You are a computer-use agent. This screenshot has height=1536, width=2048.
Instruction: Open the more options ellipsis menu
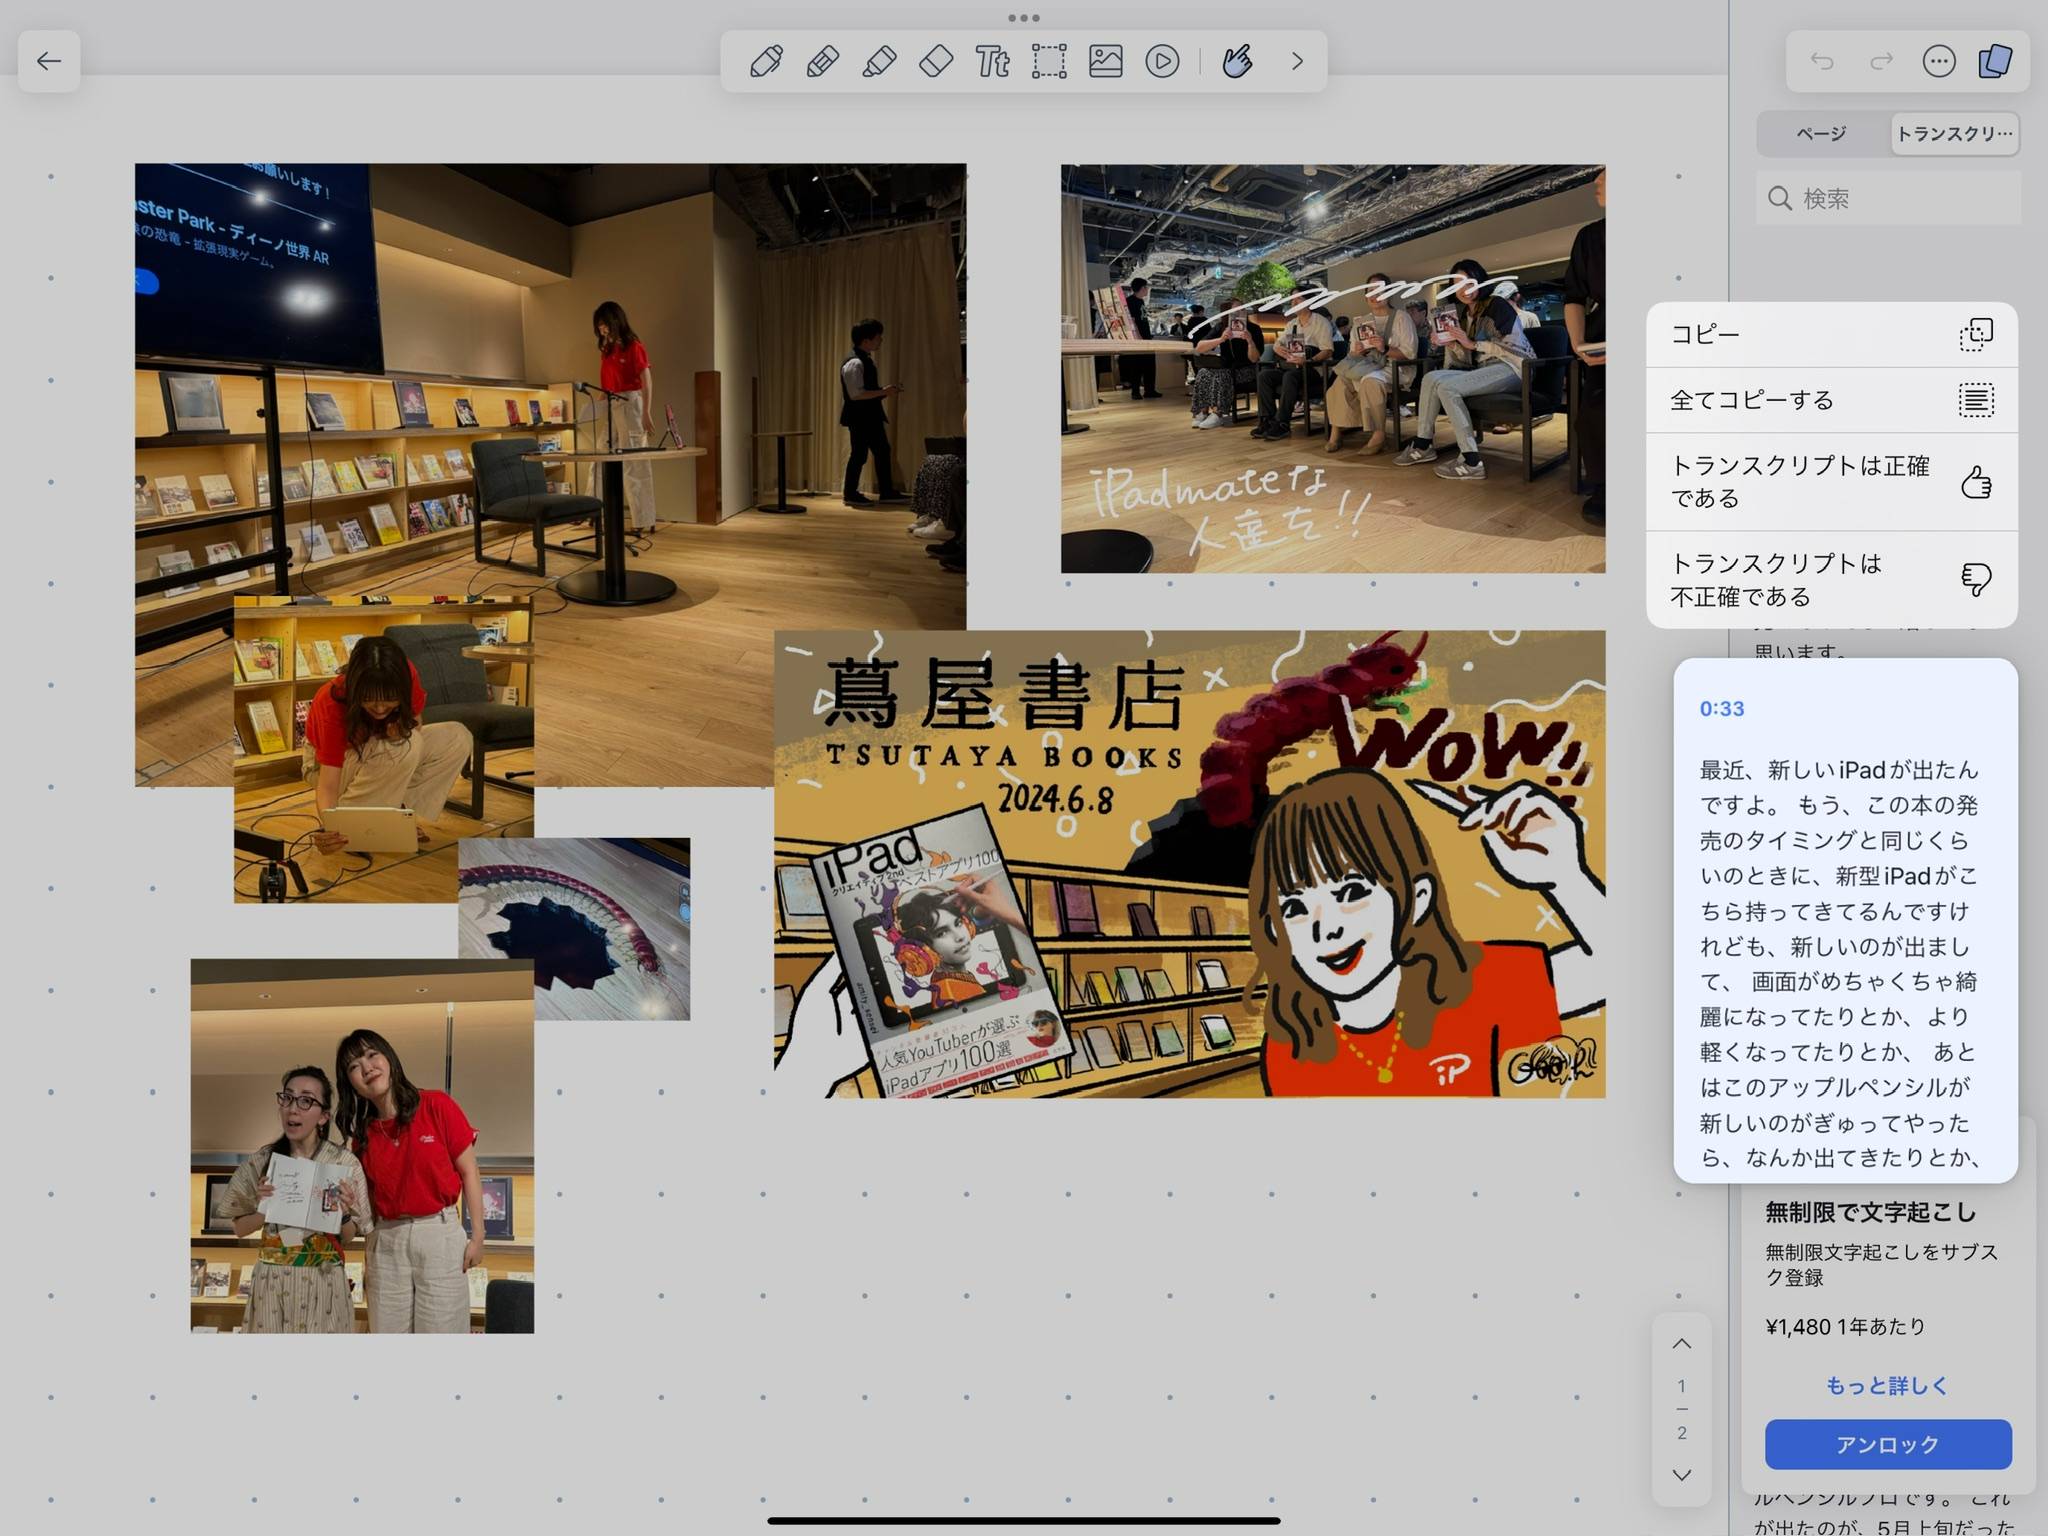click(x=1938, y=61)
